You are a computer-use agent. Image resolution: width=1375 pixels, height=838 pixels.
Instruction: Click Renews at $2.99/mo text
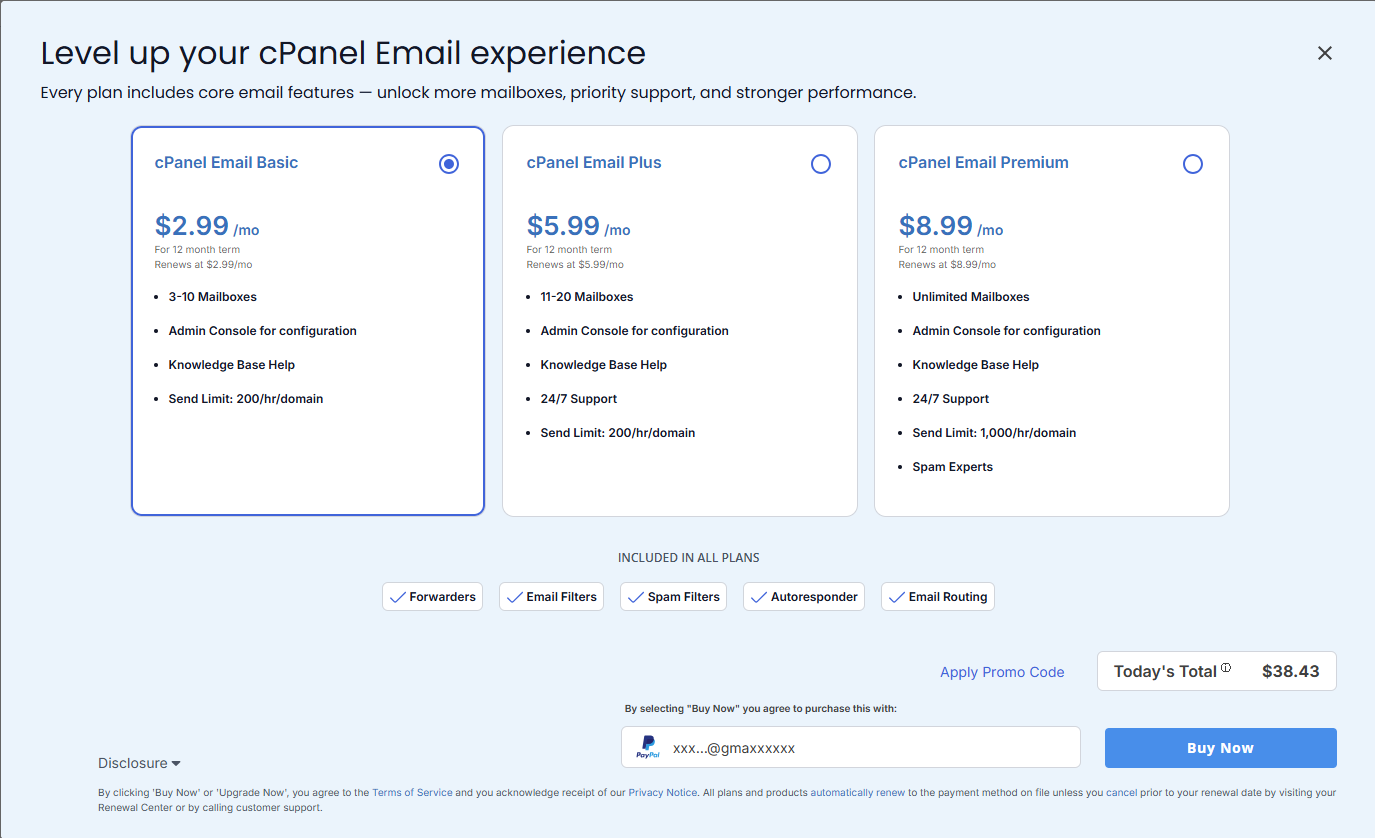[x=203, y=265]
